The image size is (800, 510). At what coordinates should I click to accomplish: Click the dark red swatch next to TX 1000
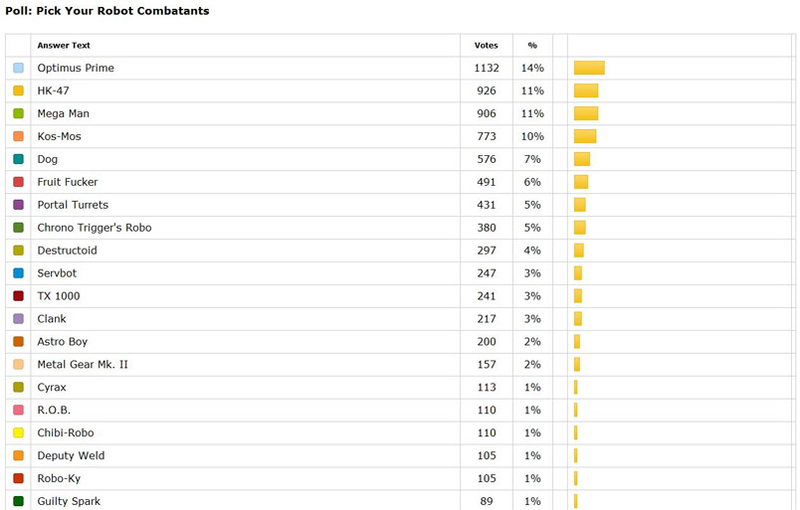pos(18,296)
